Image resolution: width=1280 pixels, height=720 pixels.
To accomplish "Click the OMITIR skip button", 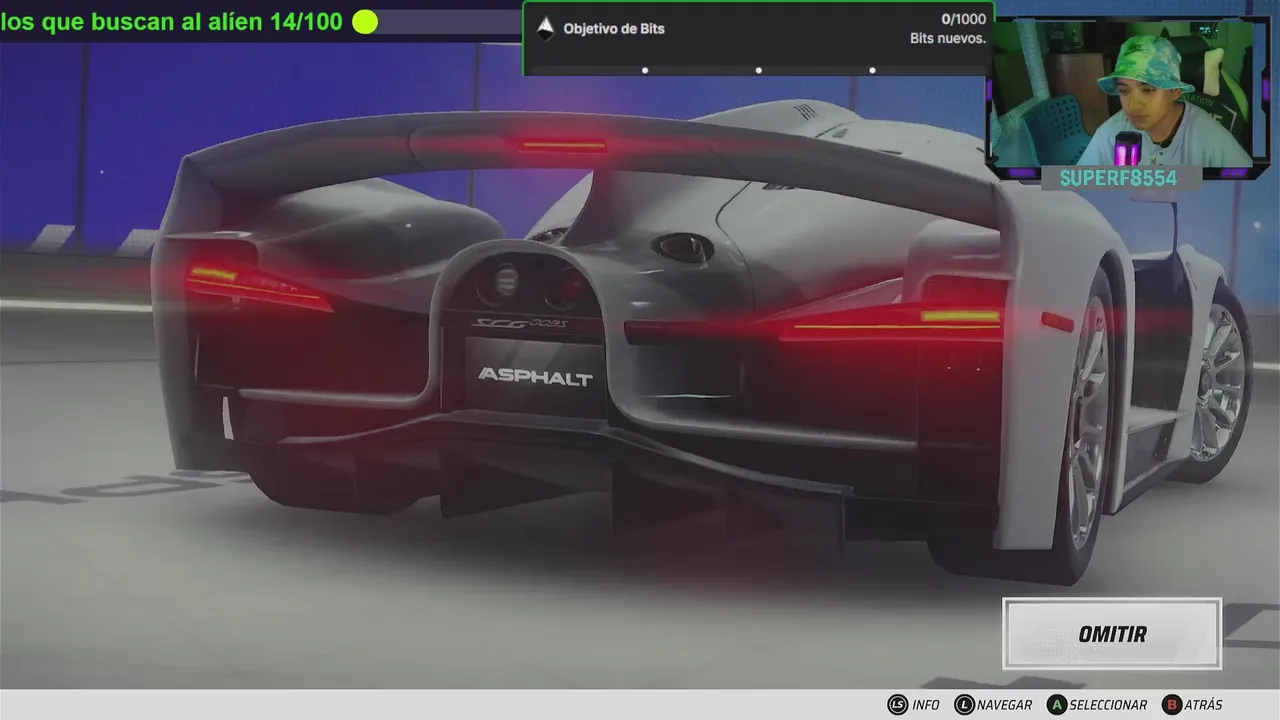I will click(x=1112, y=634).
